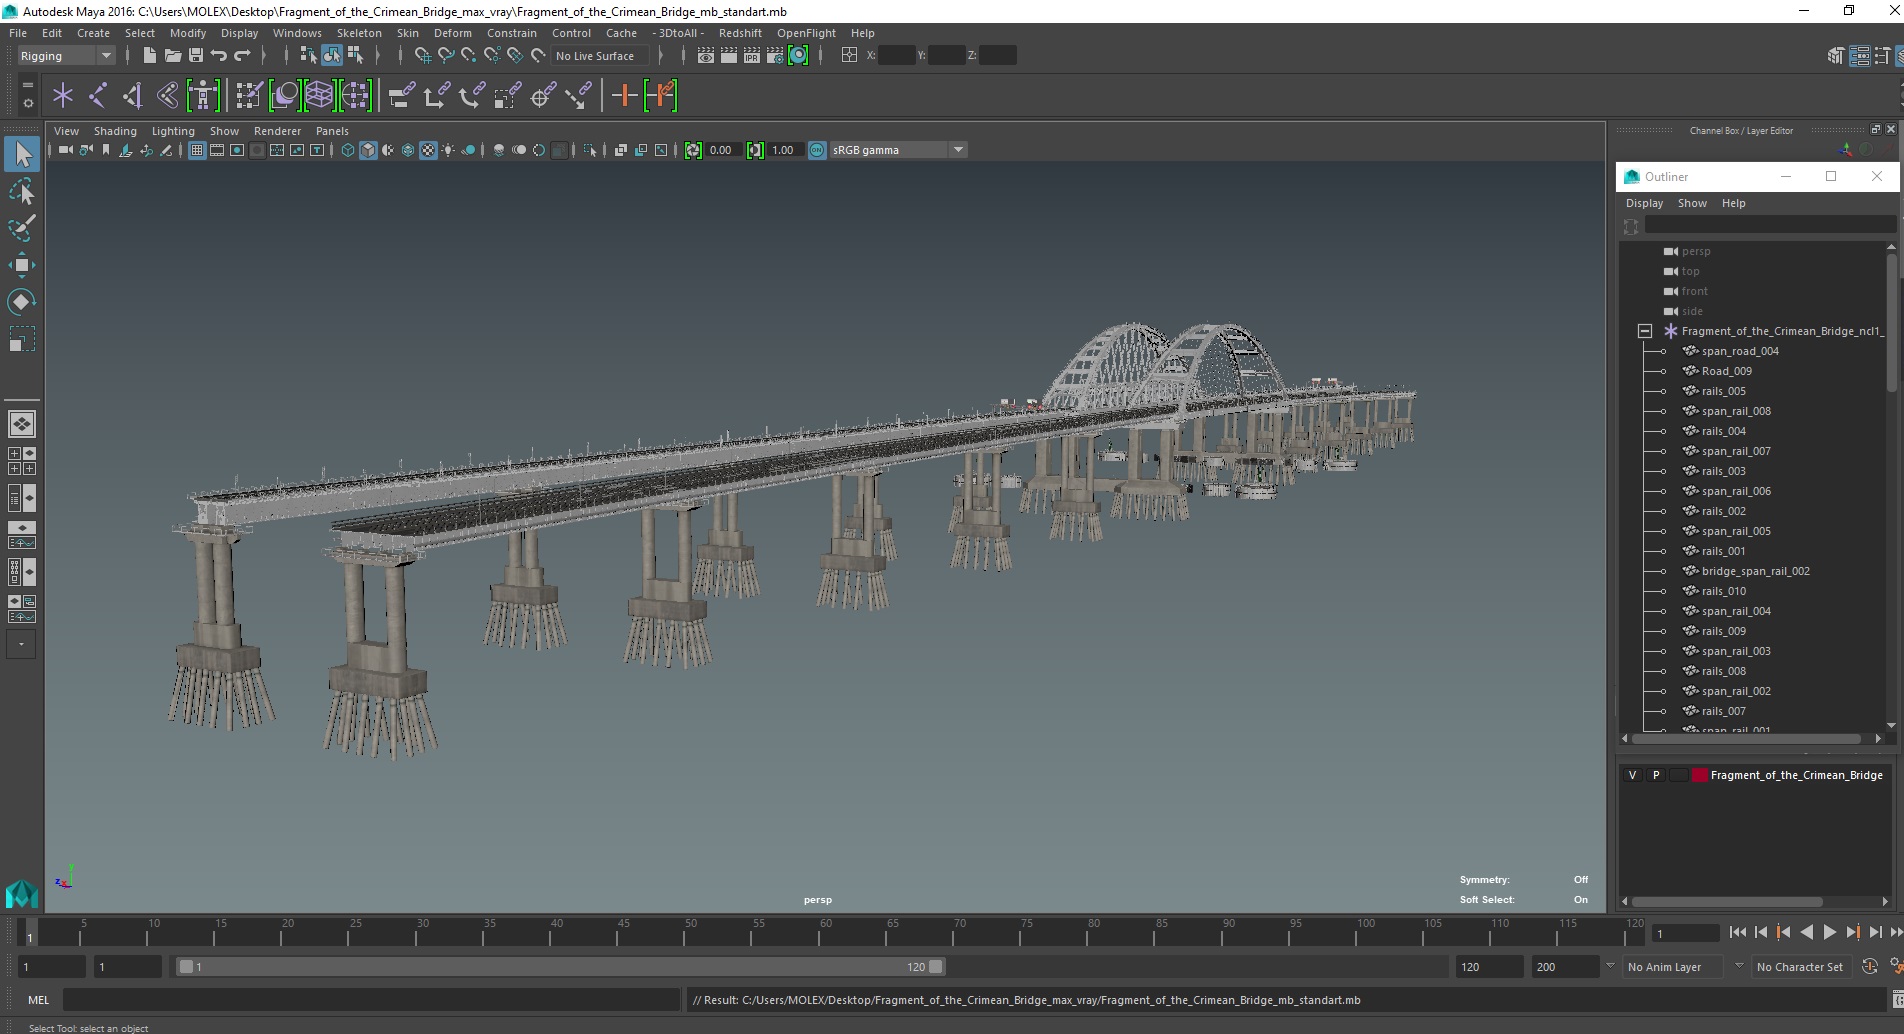1904x1034 pixels.
Task: Select span_road_004 in Outliner
Action: tap(1740, 351)
